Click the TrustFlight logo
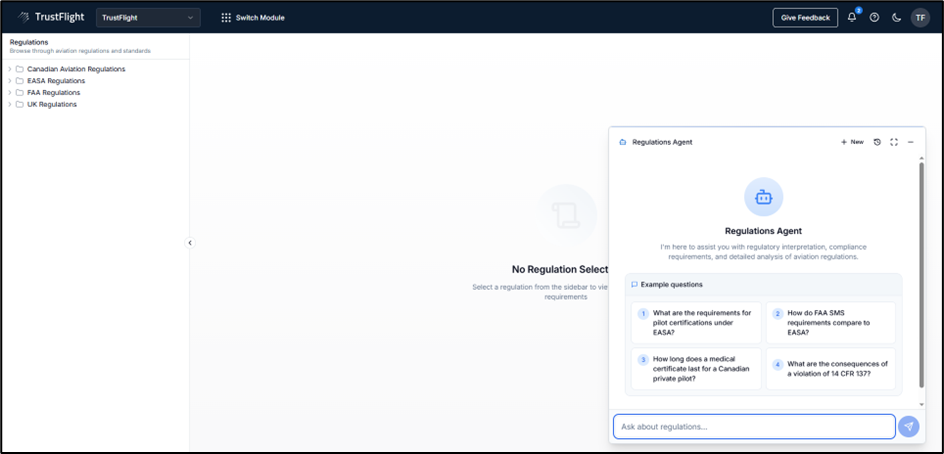 point(51,17)
